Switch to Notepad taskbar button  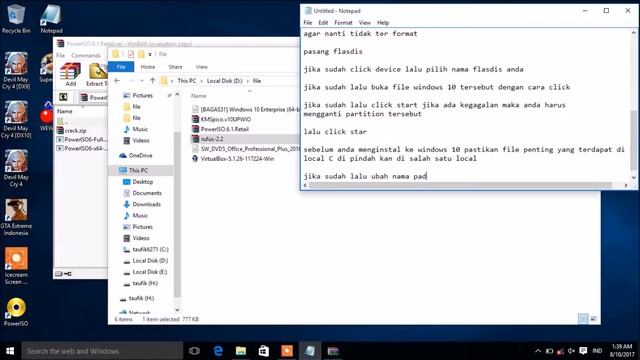(x=309, y=351)
